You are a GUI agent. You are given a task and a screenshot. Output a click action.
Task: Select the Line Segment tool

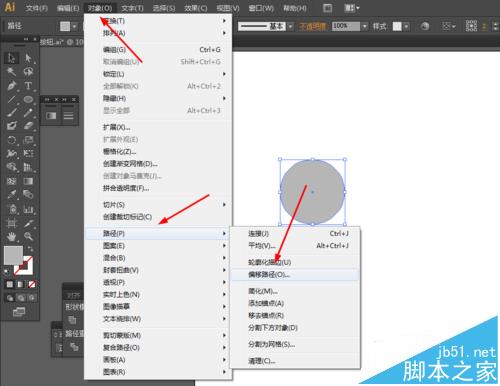[x=11, y=99]
